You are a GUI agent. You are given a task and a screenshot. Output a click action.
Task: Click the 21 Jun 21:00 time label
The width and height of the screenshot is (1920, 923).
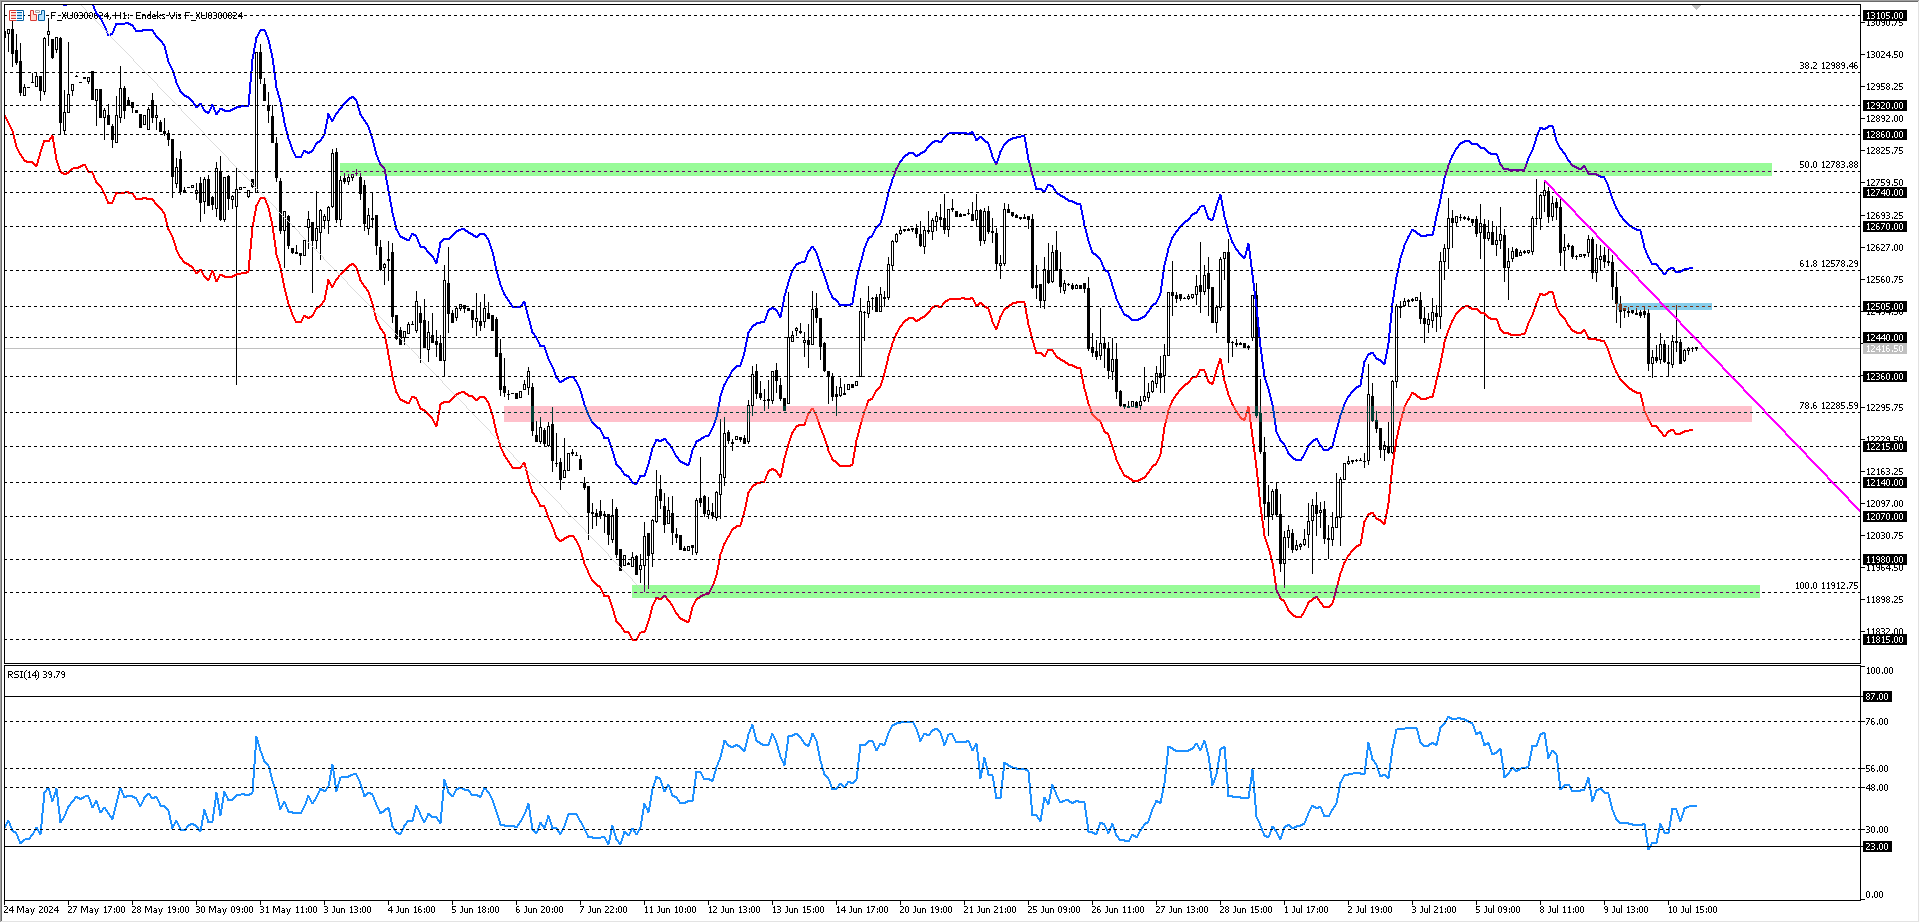(x=990, y=910)
